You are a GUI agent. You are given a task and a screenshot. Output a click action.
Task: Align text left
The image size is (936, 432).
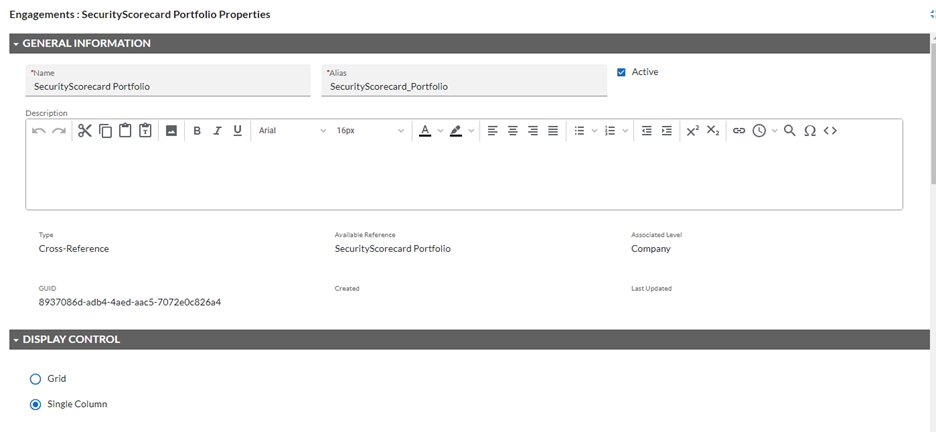pos(492,131)
